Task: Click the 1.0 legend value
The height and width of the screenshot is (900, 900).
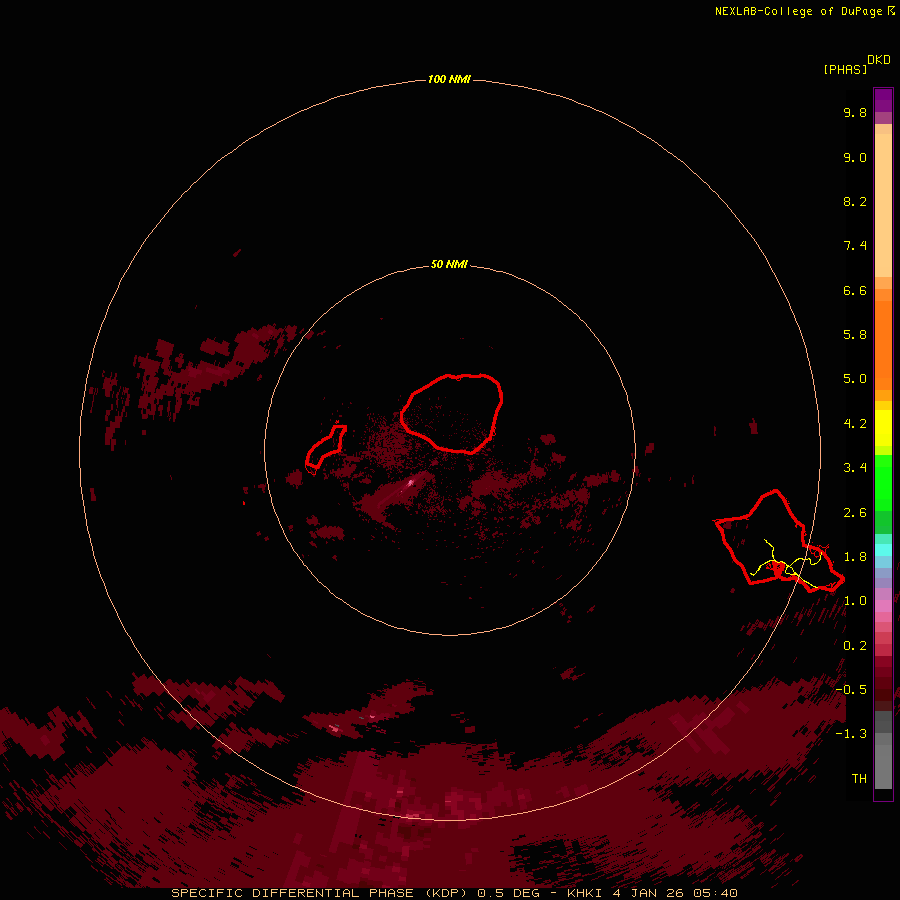Action: [855, 601]
